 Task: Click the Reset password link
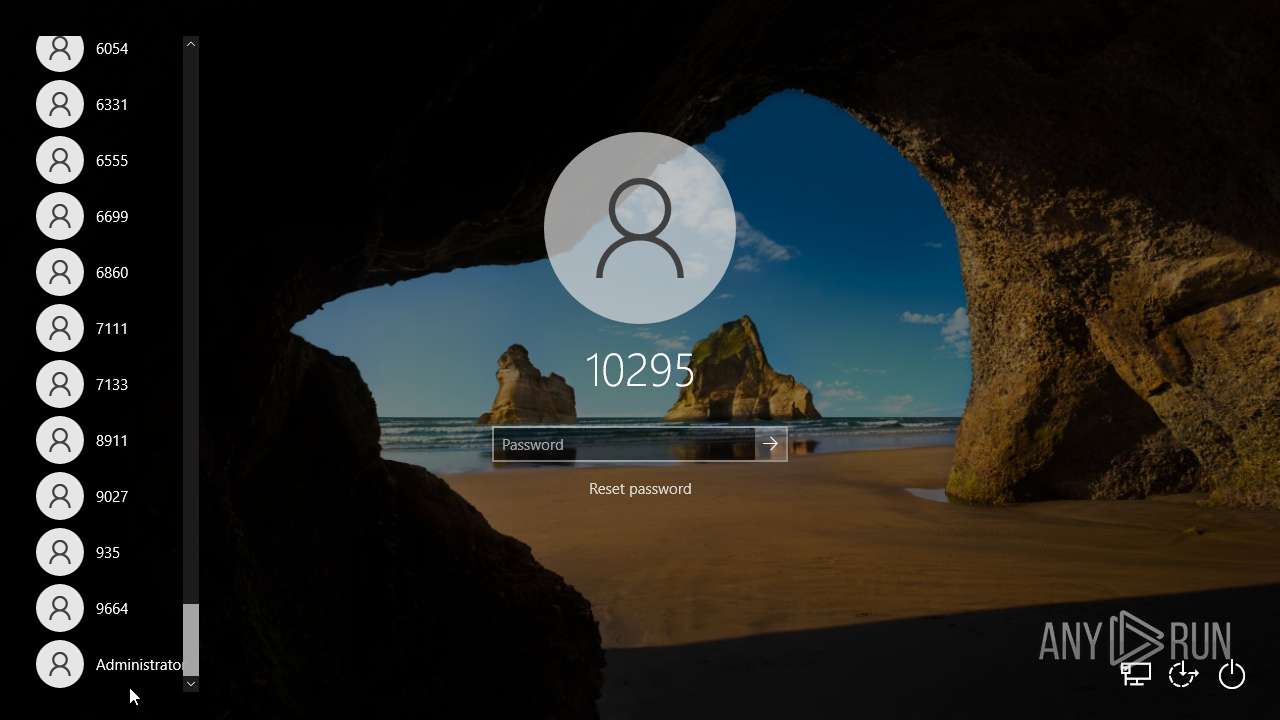[x=640, y=489]
